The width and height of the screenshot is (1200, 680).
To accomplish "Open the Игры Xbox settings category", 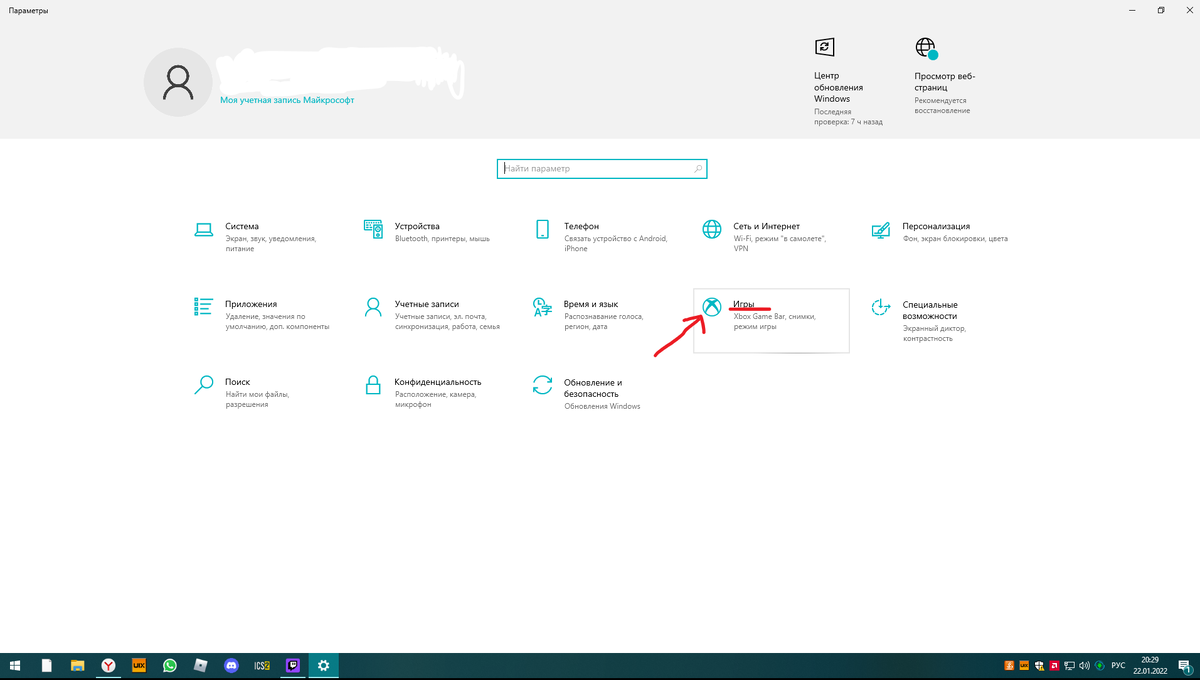I will (771, 320).
